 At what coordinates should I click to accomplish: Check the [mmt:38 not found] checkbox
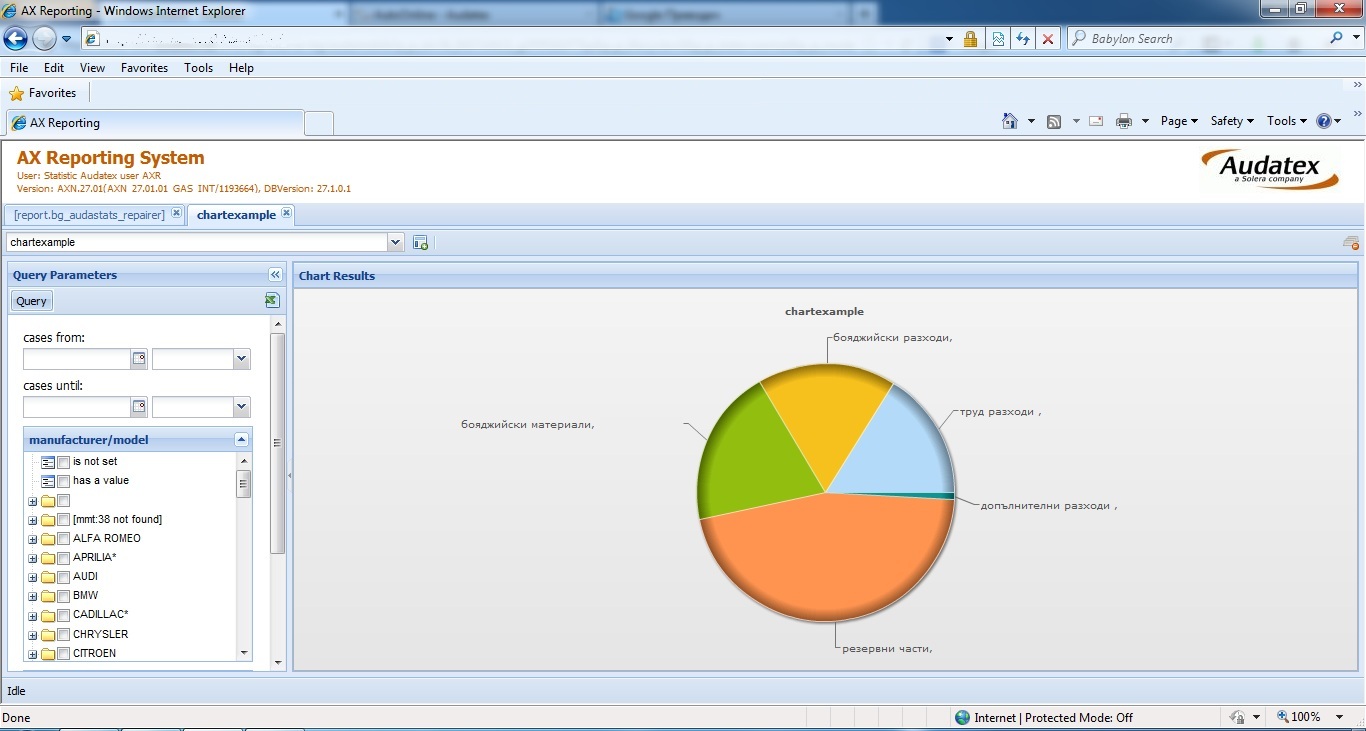pos(64,520)
